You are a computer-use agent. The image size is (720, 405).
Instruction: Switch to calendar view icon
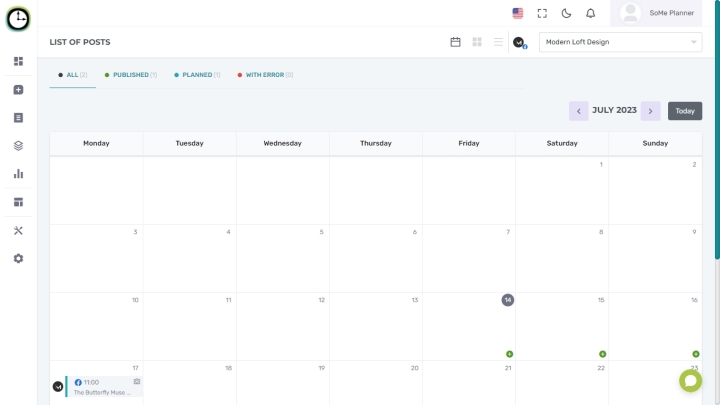[x=455, y=42]
